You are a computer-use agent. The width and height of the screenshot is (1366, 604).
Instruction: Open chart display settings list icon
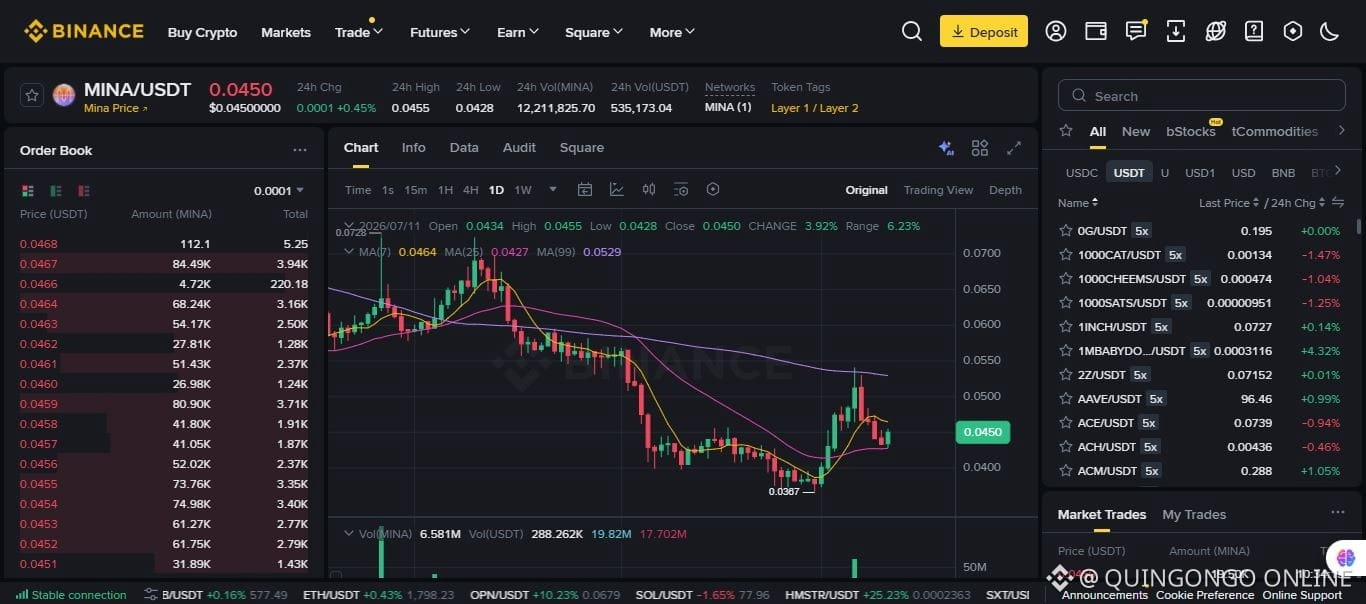click(x=681, y=189)
